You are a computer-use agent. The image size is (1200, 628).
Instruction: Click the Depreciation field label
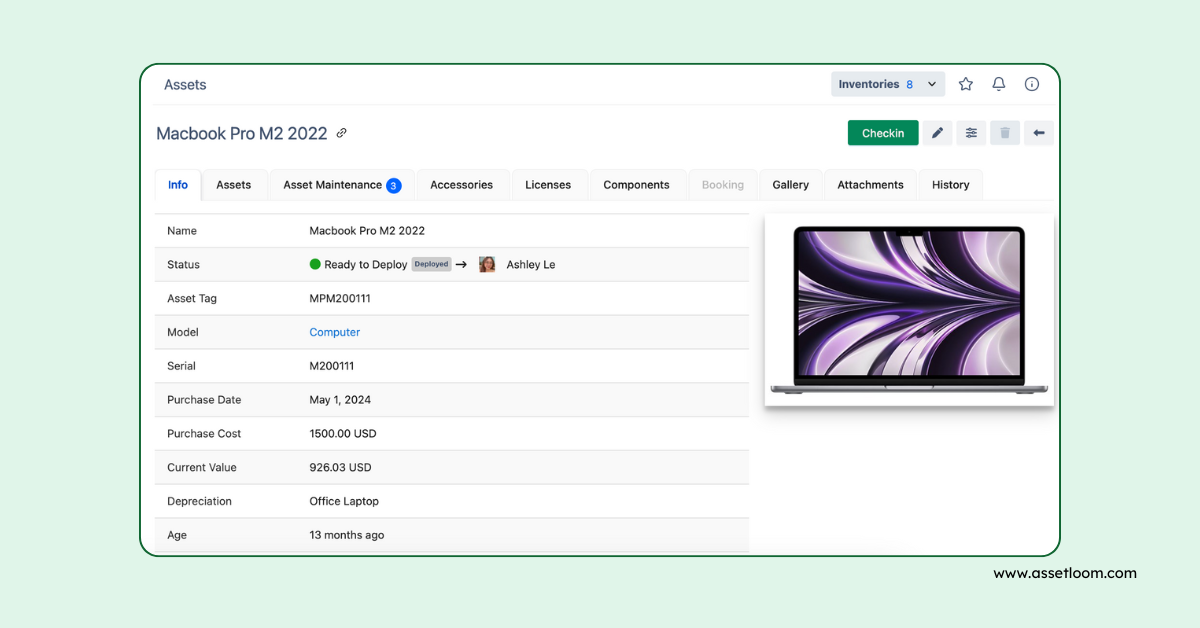200,502
